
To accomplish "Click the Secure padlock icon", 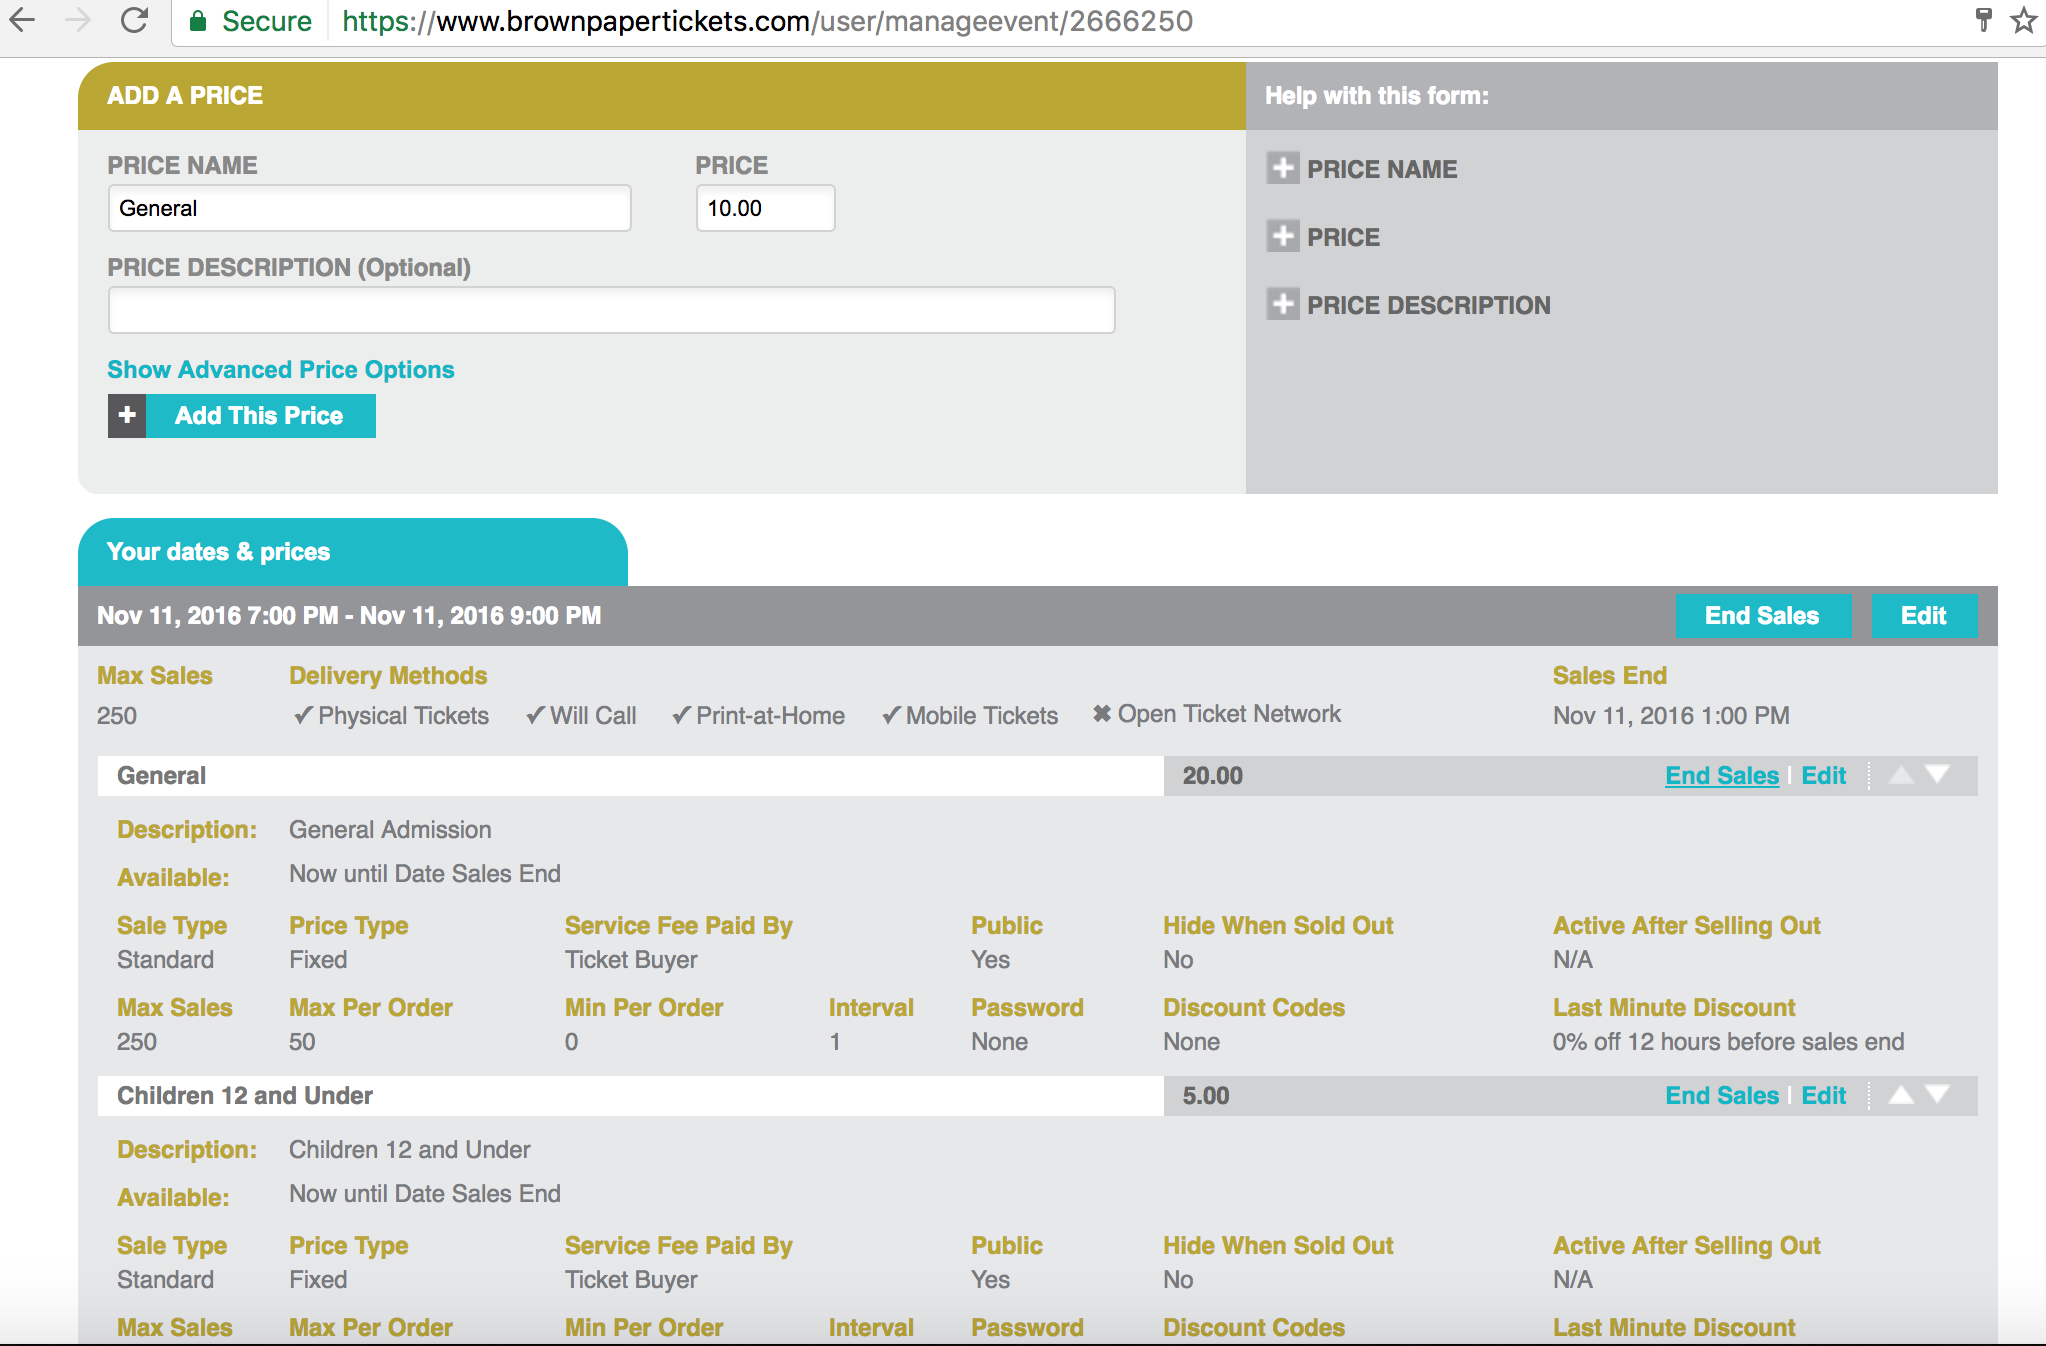I will [x=198, y=21].
